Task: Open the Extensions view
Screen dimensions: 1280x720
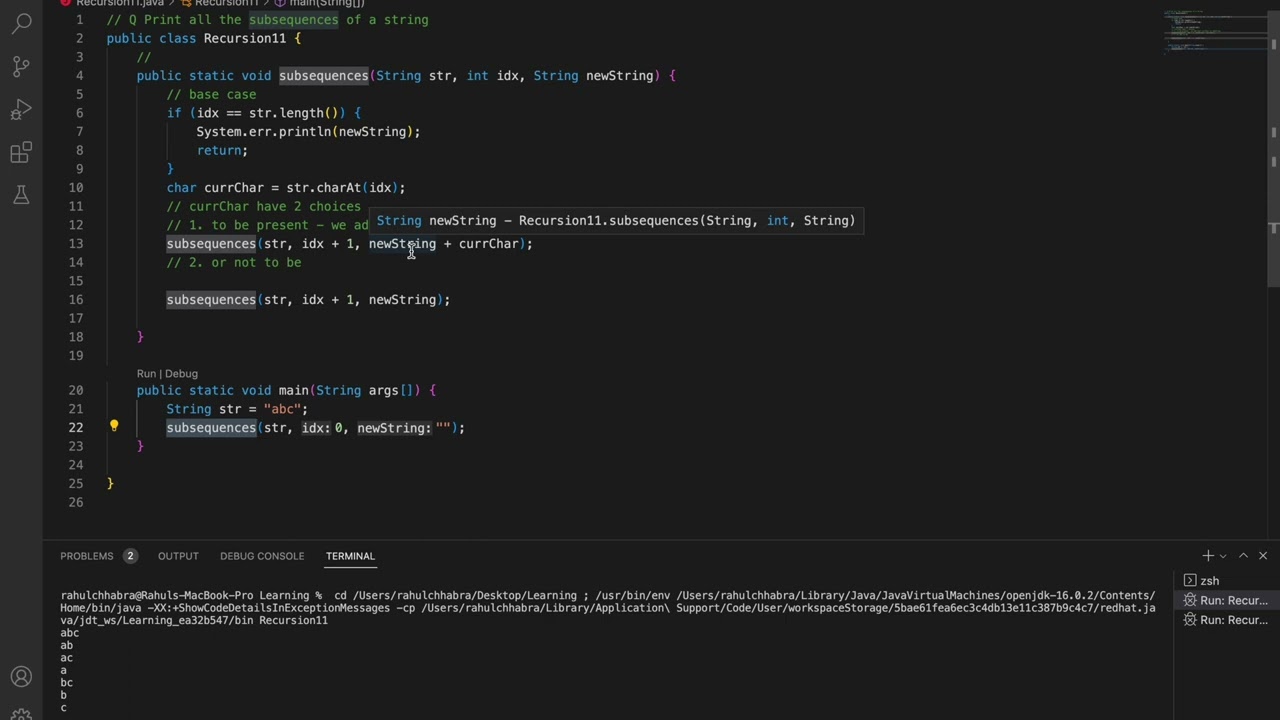Action: click(x=21, y=152)
